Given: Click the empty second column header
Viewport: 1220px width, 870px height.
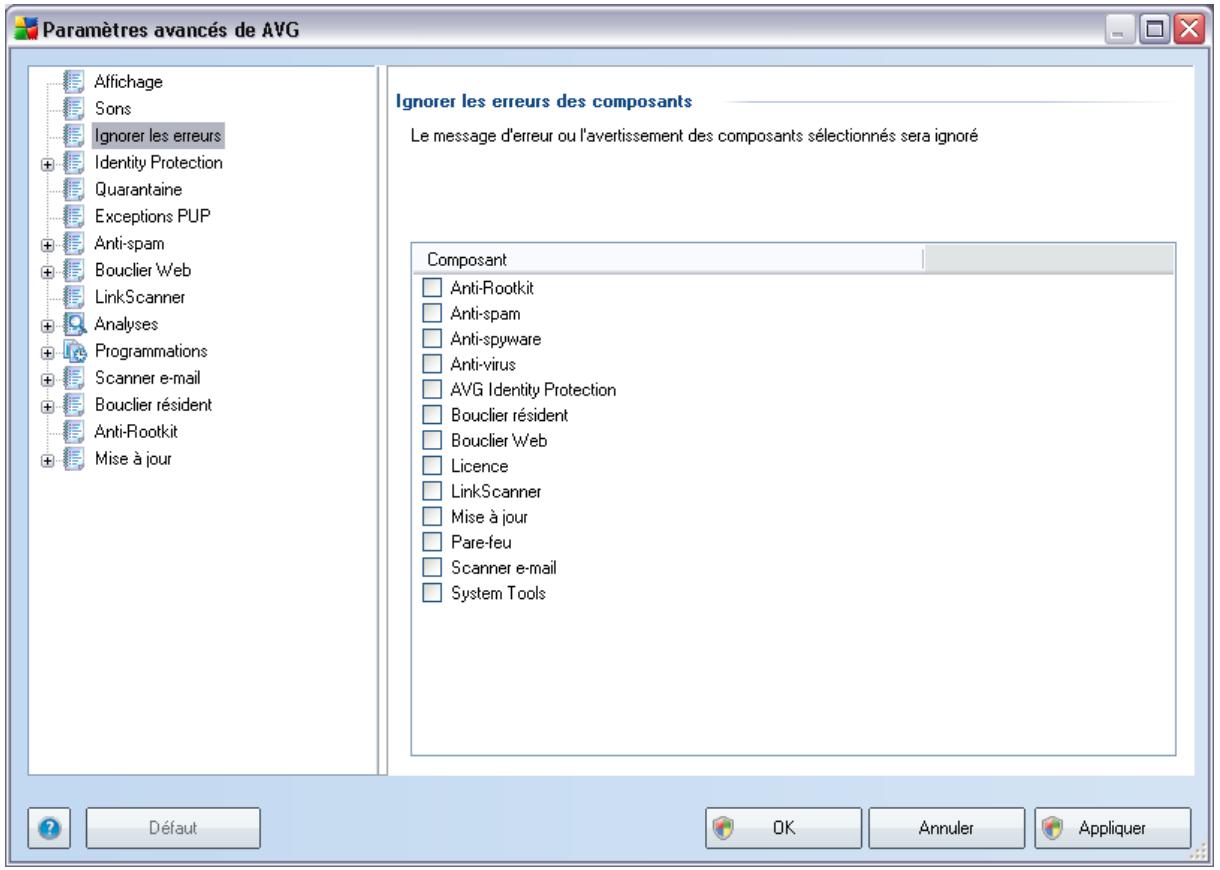Looking at the screenshot, I should tap(1048, 259).
